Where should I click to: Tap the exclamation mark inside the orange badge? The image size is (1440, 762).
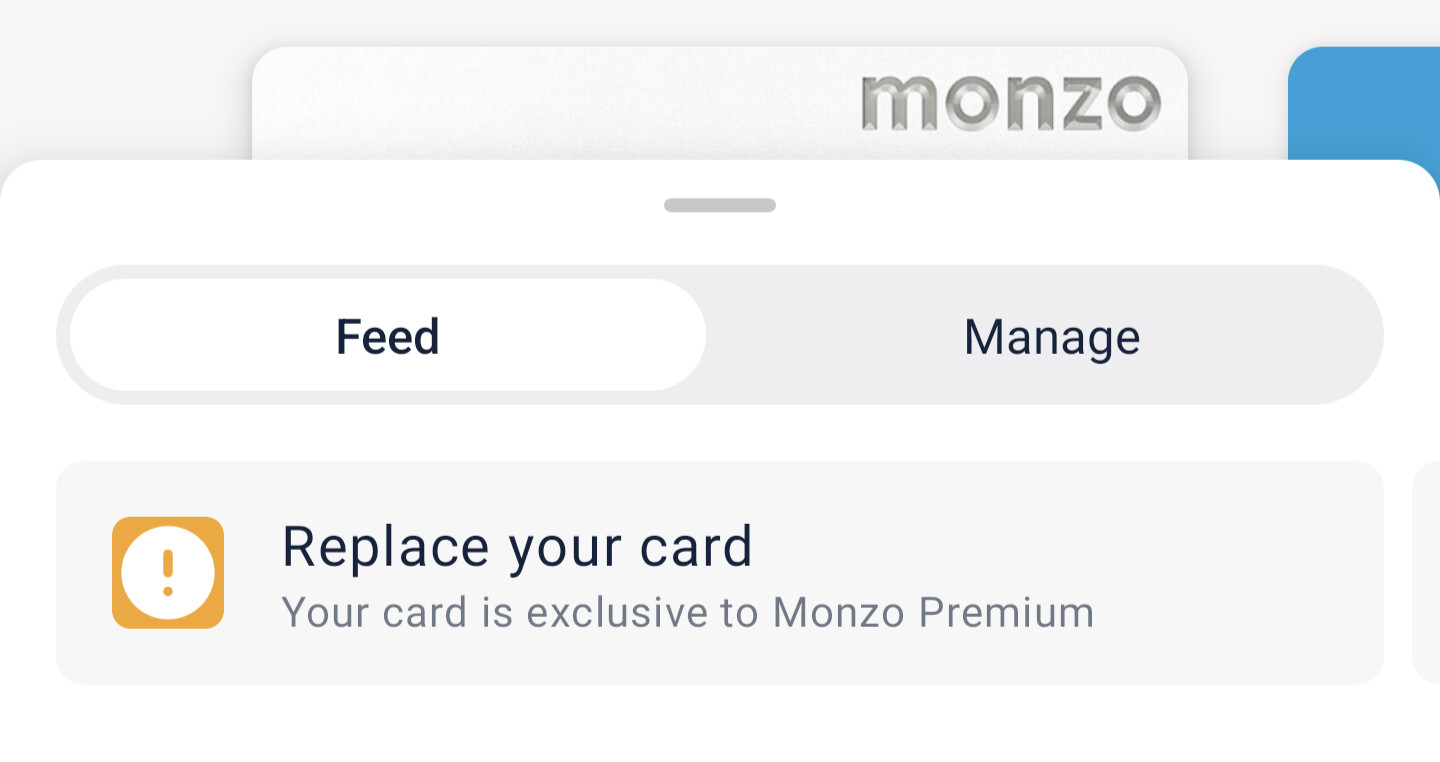[168, 573]
